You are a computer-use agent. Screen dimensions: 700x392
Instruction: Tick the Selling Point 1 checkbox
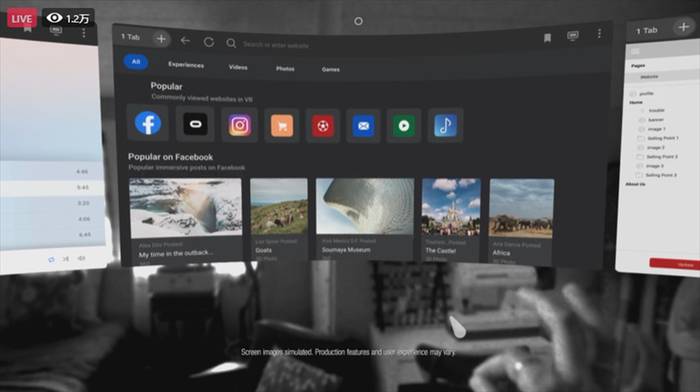click(x=640, y=138)
